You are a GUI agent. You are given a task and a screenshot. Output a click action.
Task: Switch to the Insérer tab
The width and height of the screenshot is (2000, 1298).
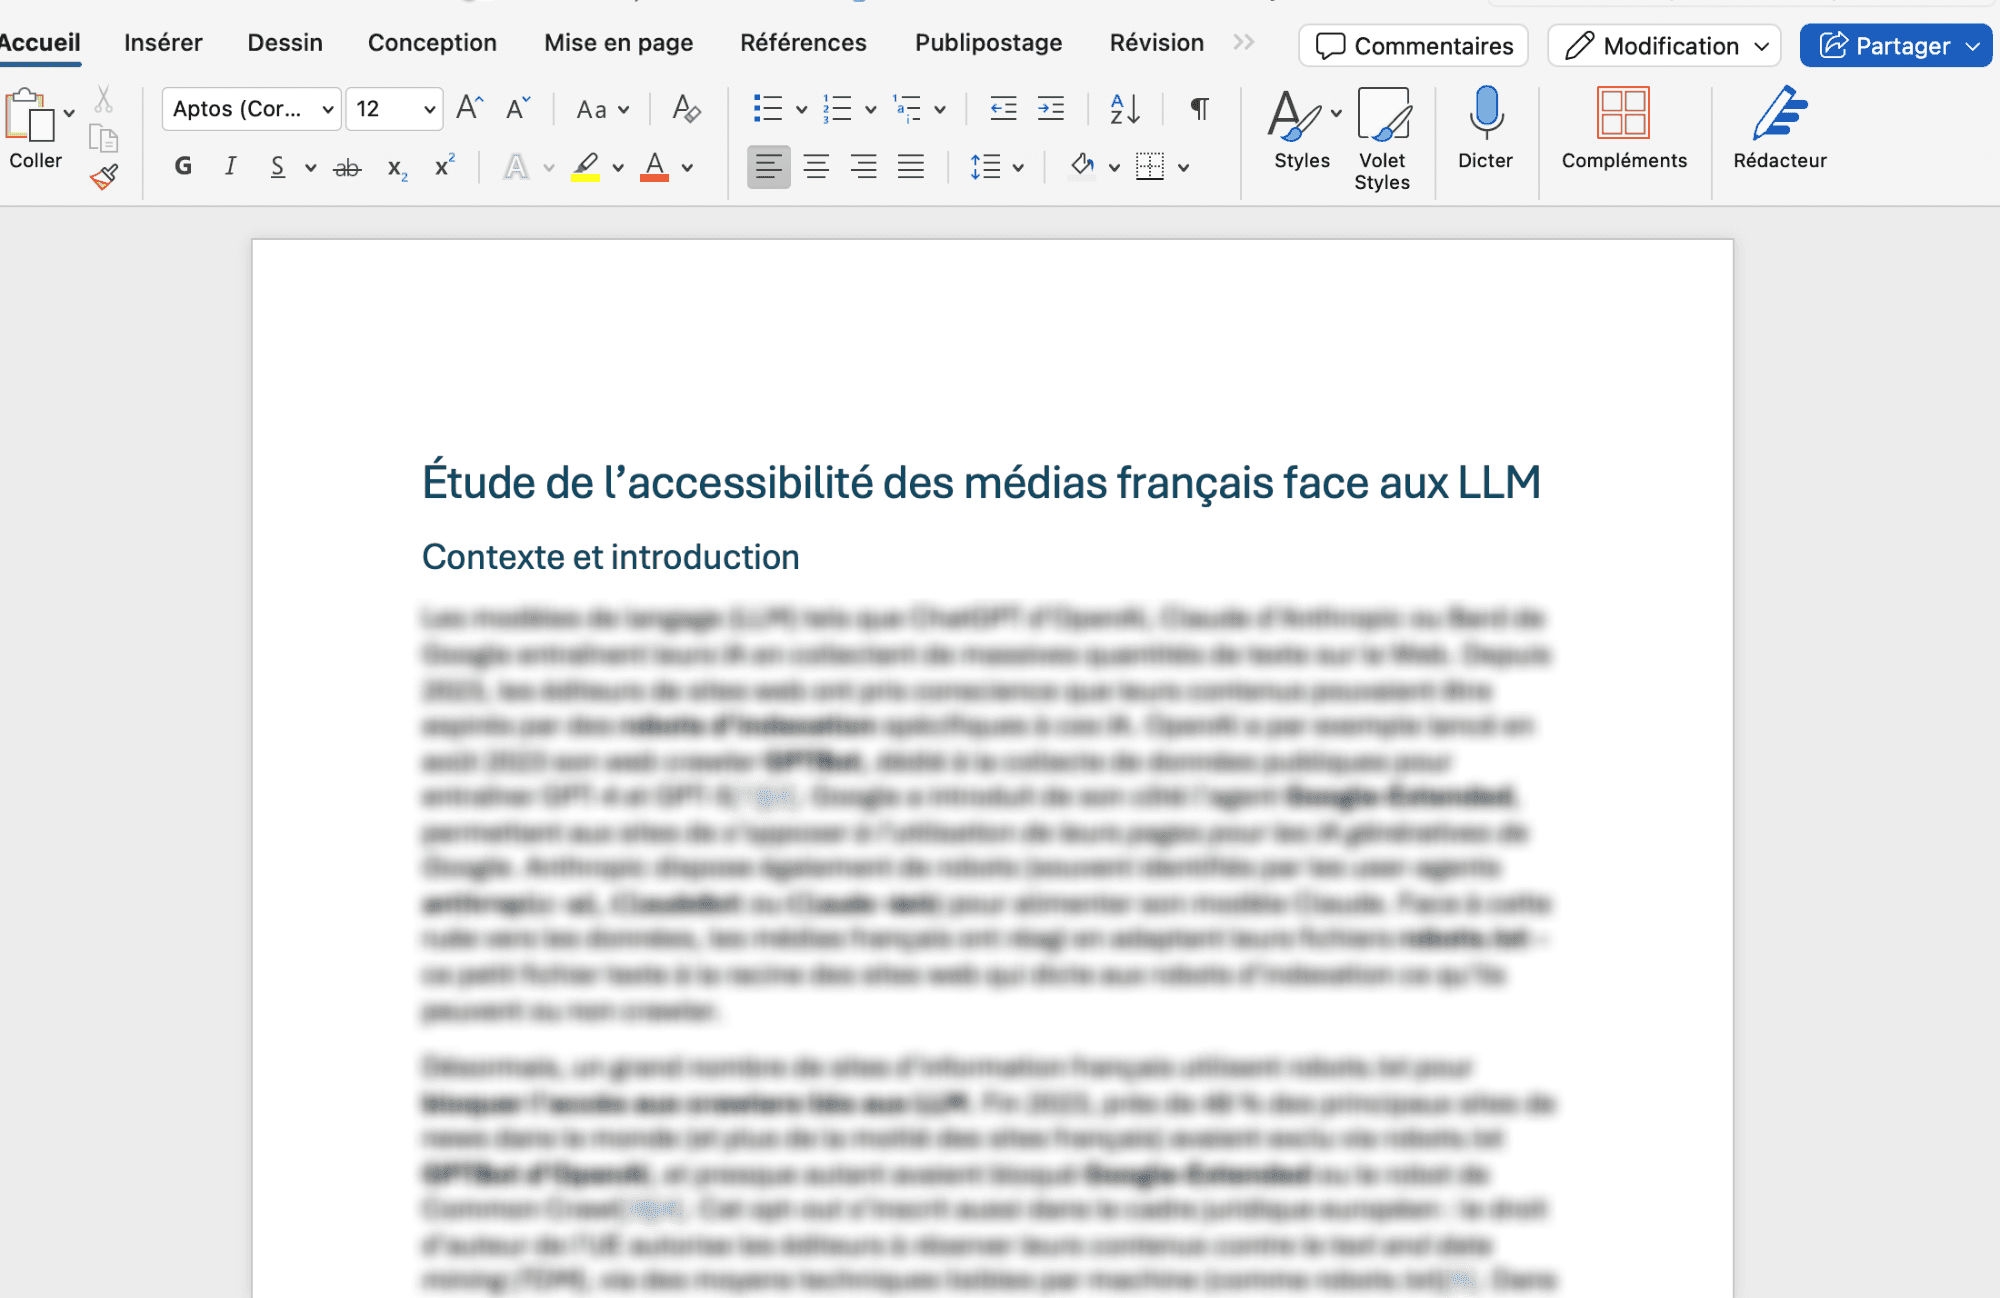point(163,43)
